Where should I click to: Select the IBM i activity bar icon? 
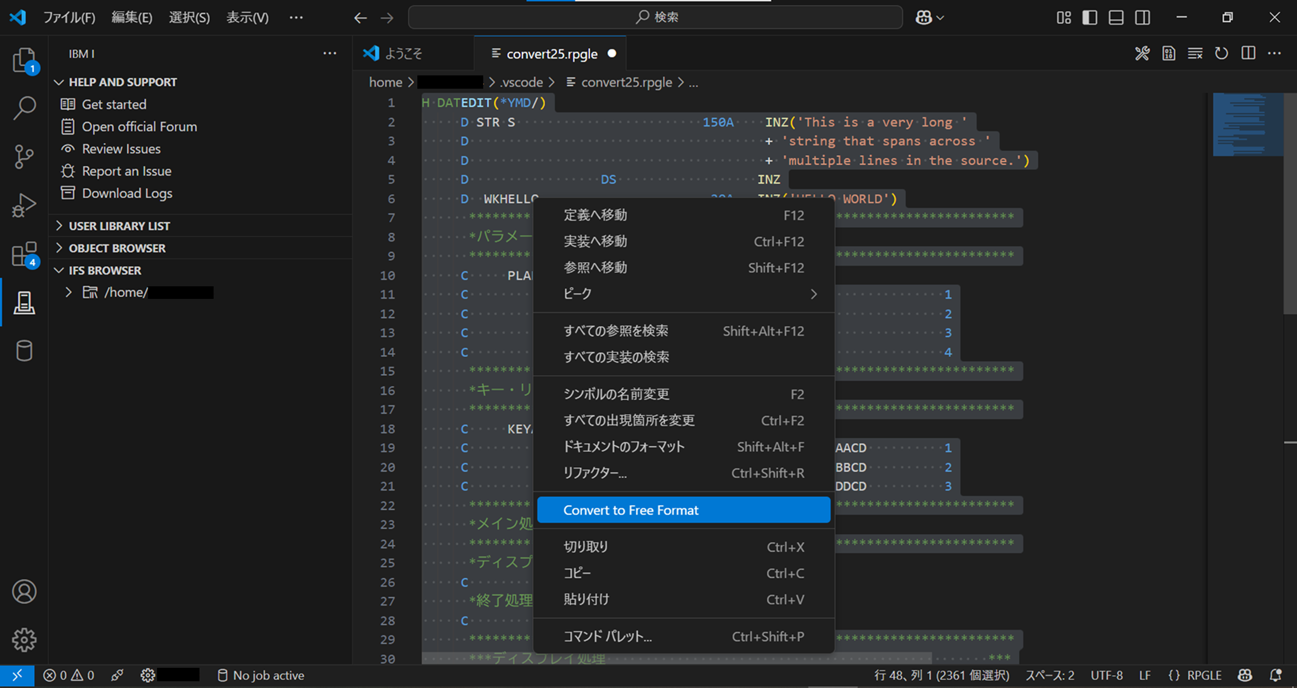tap(24, 302)
